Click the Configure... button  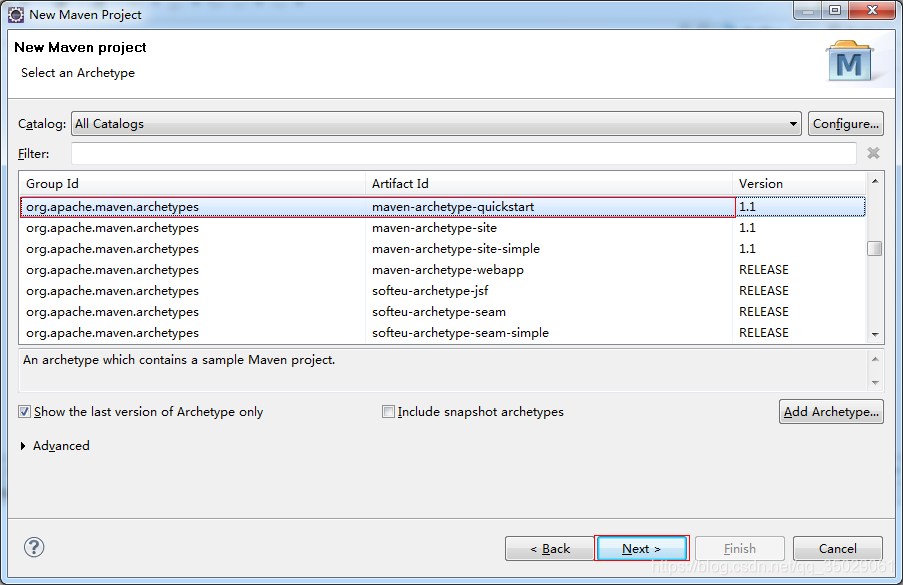[845, 124]
